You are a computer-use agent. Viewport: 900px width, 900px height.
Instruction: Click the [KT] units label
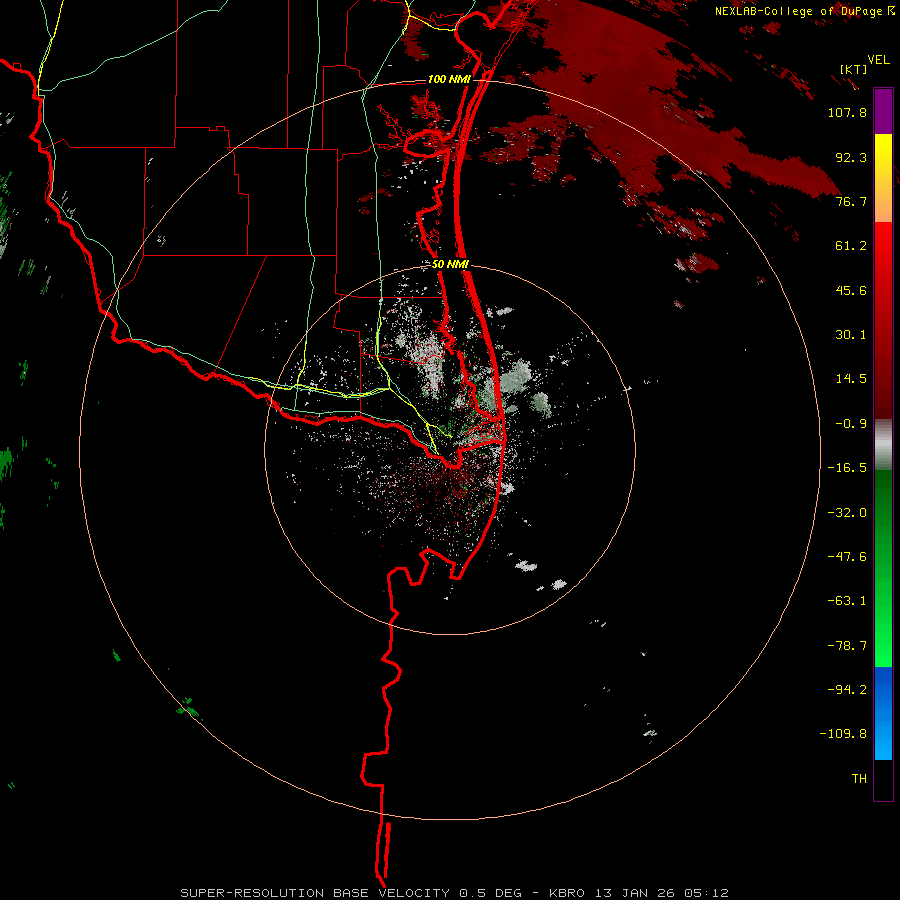[853, 69]
